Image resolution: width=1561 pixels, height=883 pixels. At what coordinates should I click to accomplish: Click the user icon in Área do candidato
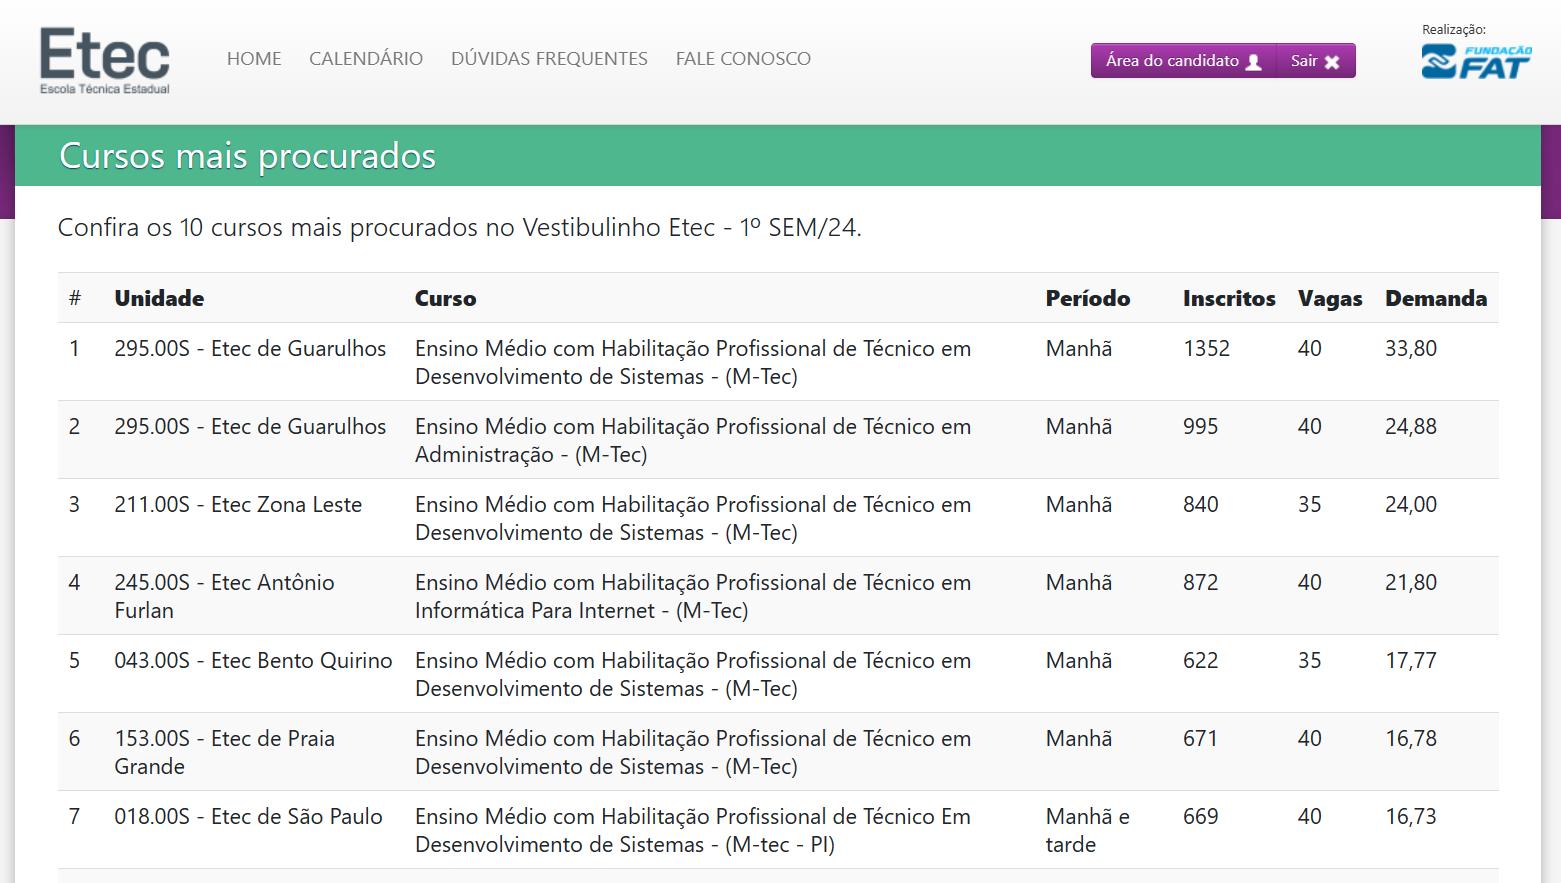(x=1254, y=61)
